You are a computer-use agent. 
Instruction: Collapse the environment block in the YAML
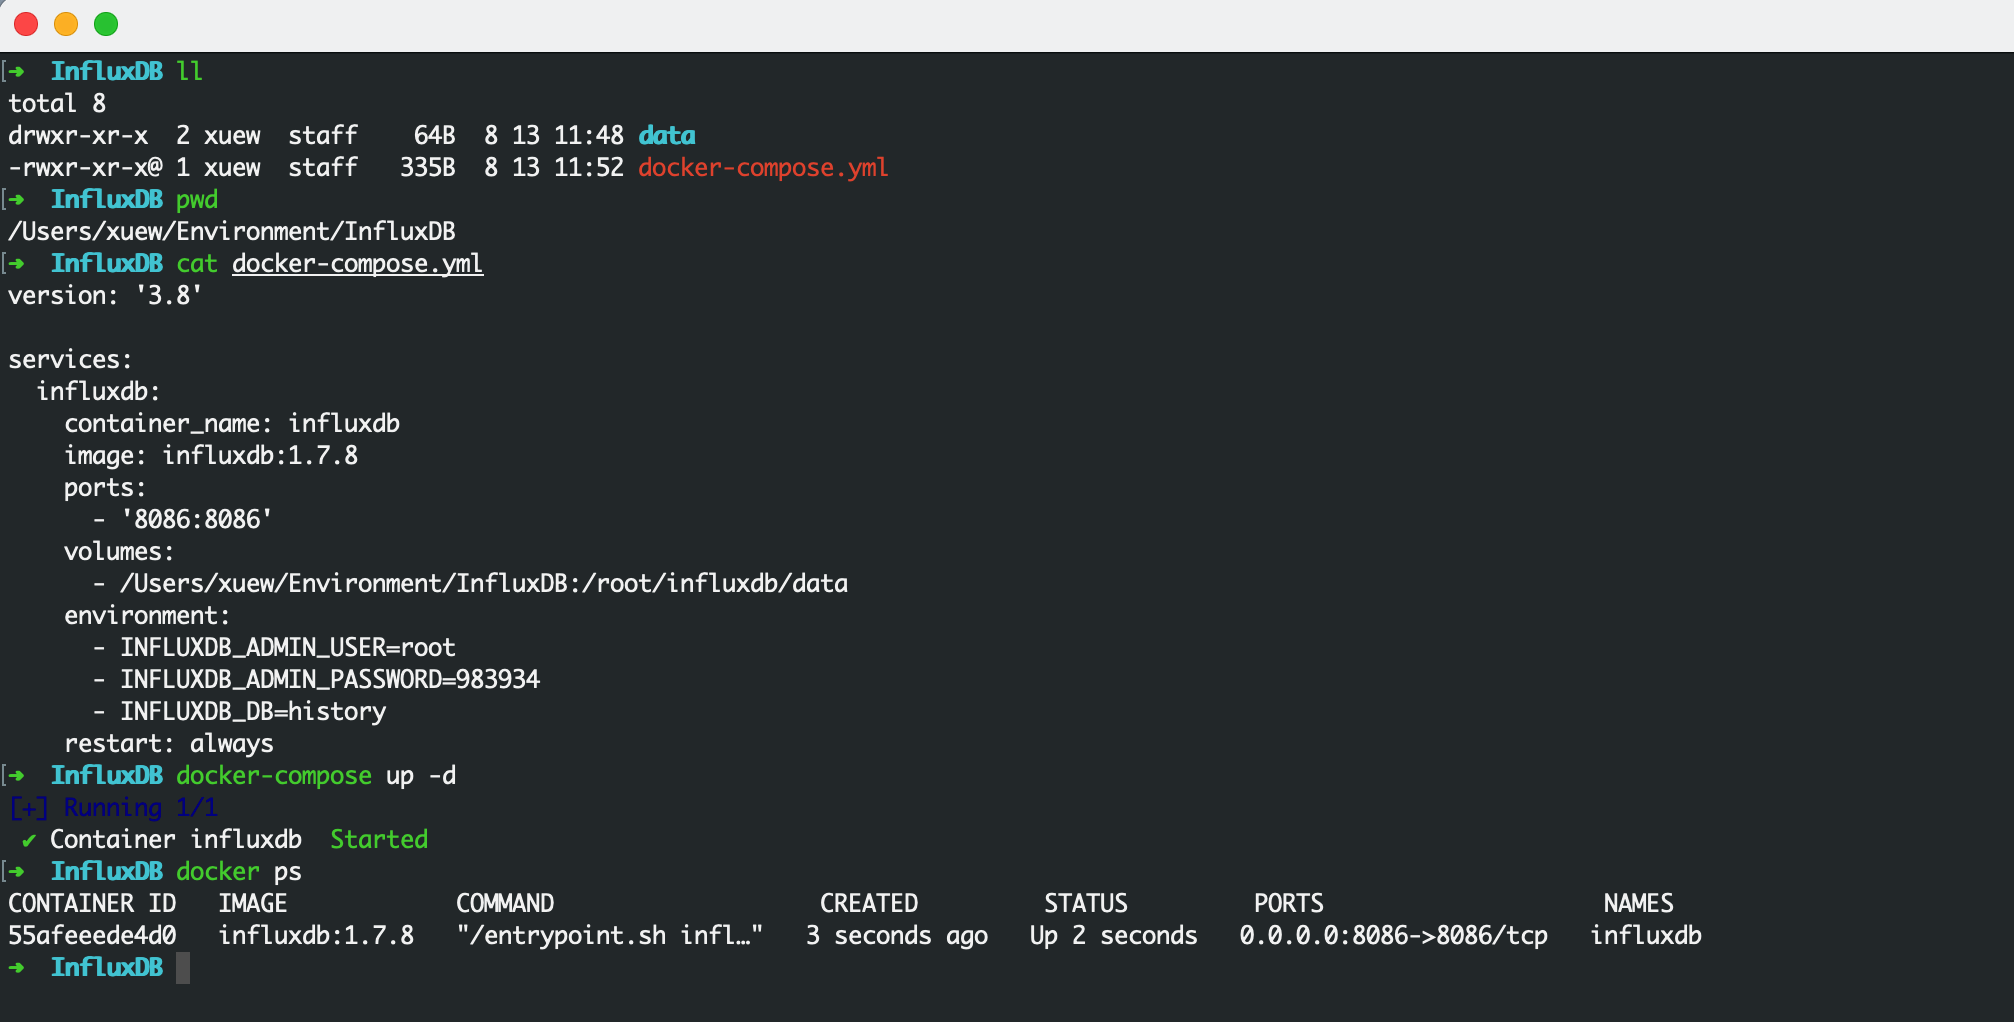pos(146,615)
